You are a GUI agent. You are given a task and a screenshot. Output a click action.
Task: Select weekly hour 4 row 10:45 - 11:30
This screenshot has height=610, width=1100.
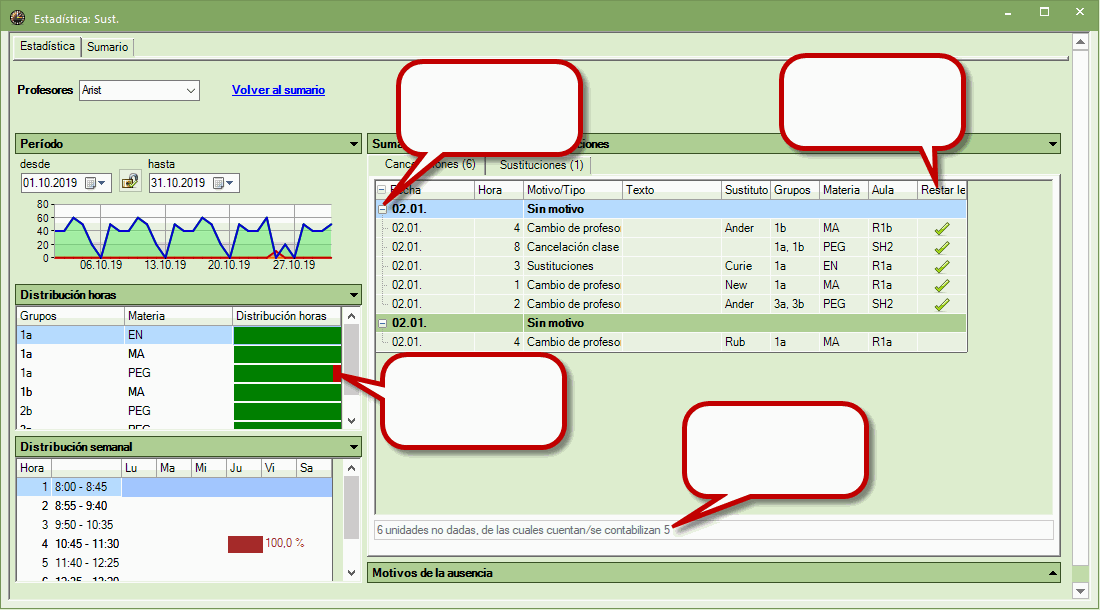tap(175, 544)
